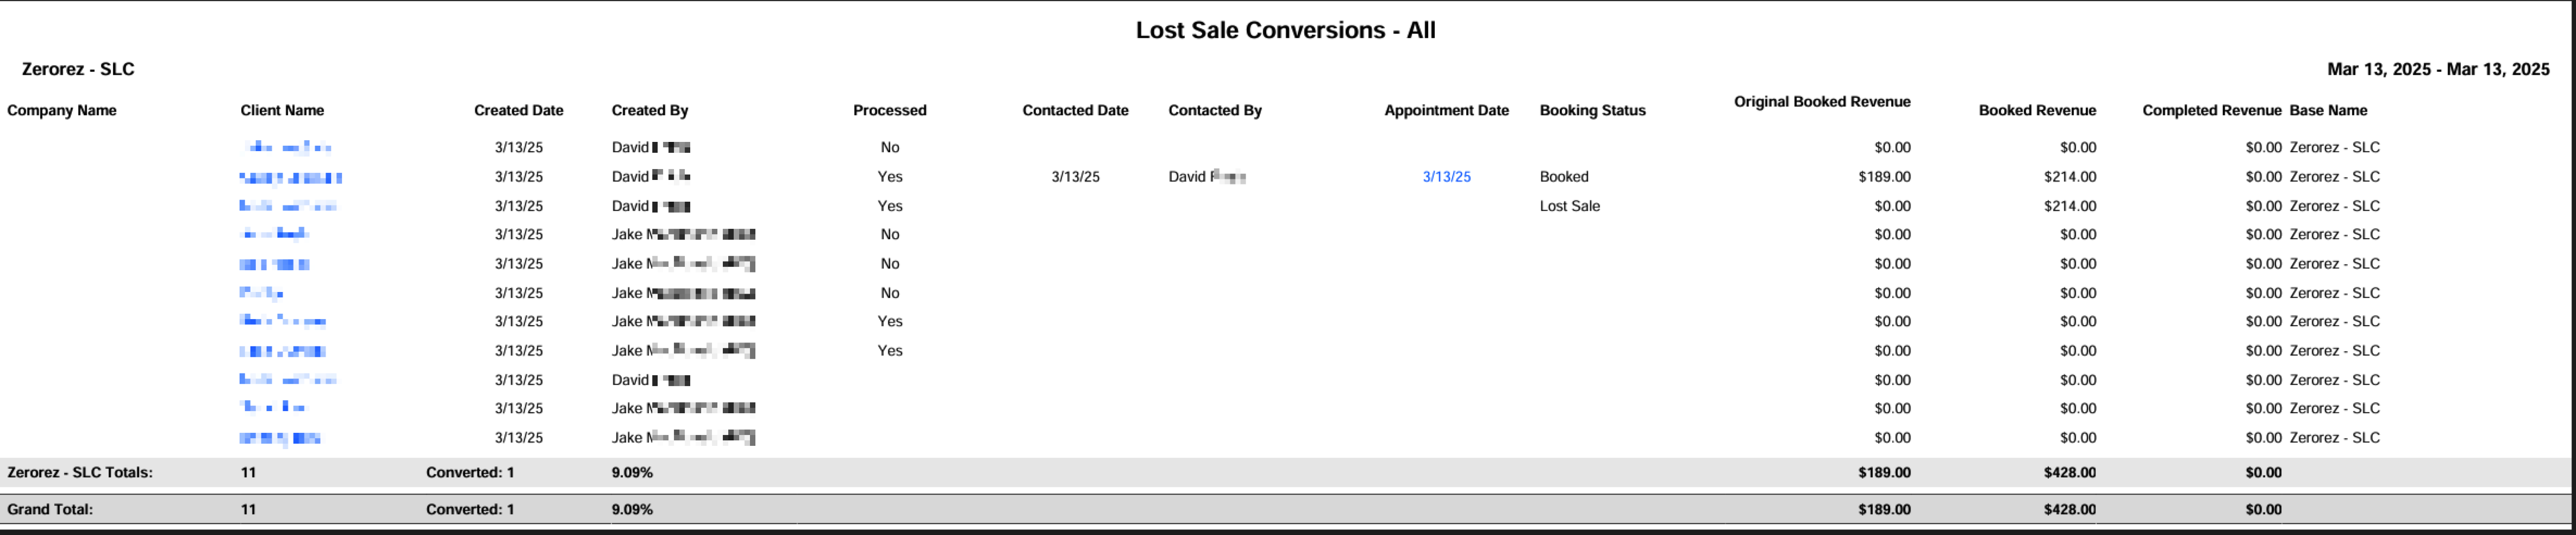This screenshot has width=2576, height=535.
Task: Open the blue 3/13/25 appointment date link
Action: click(1446, 177)
